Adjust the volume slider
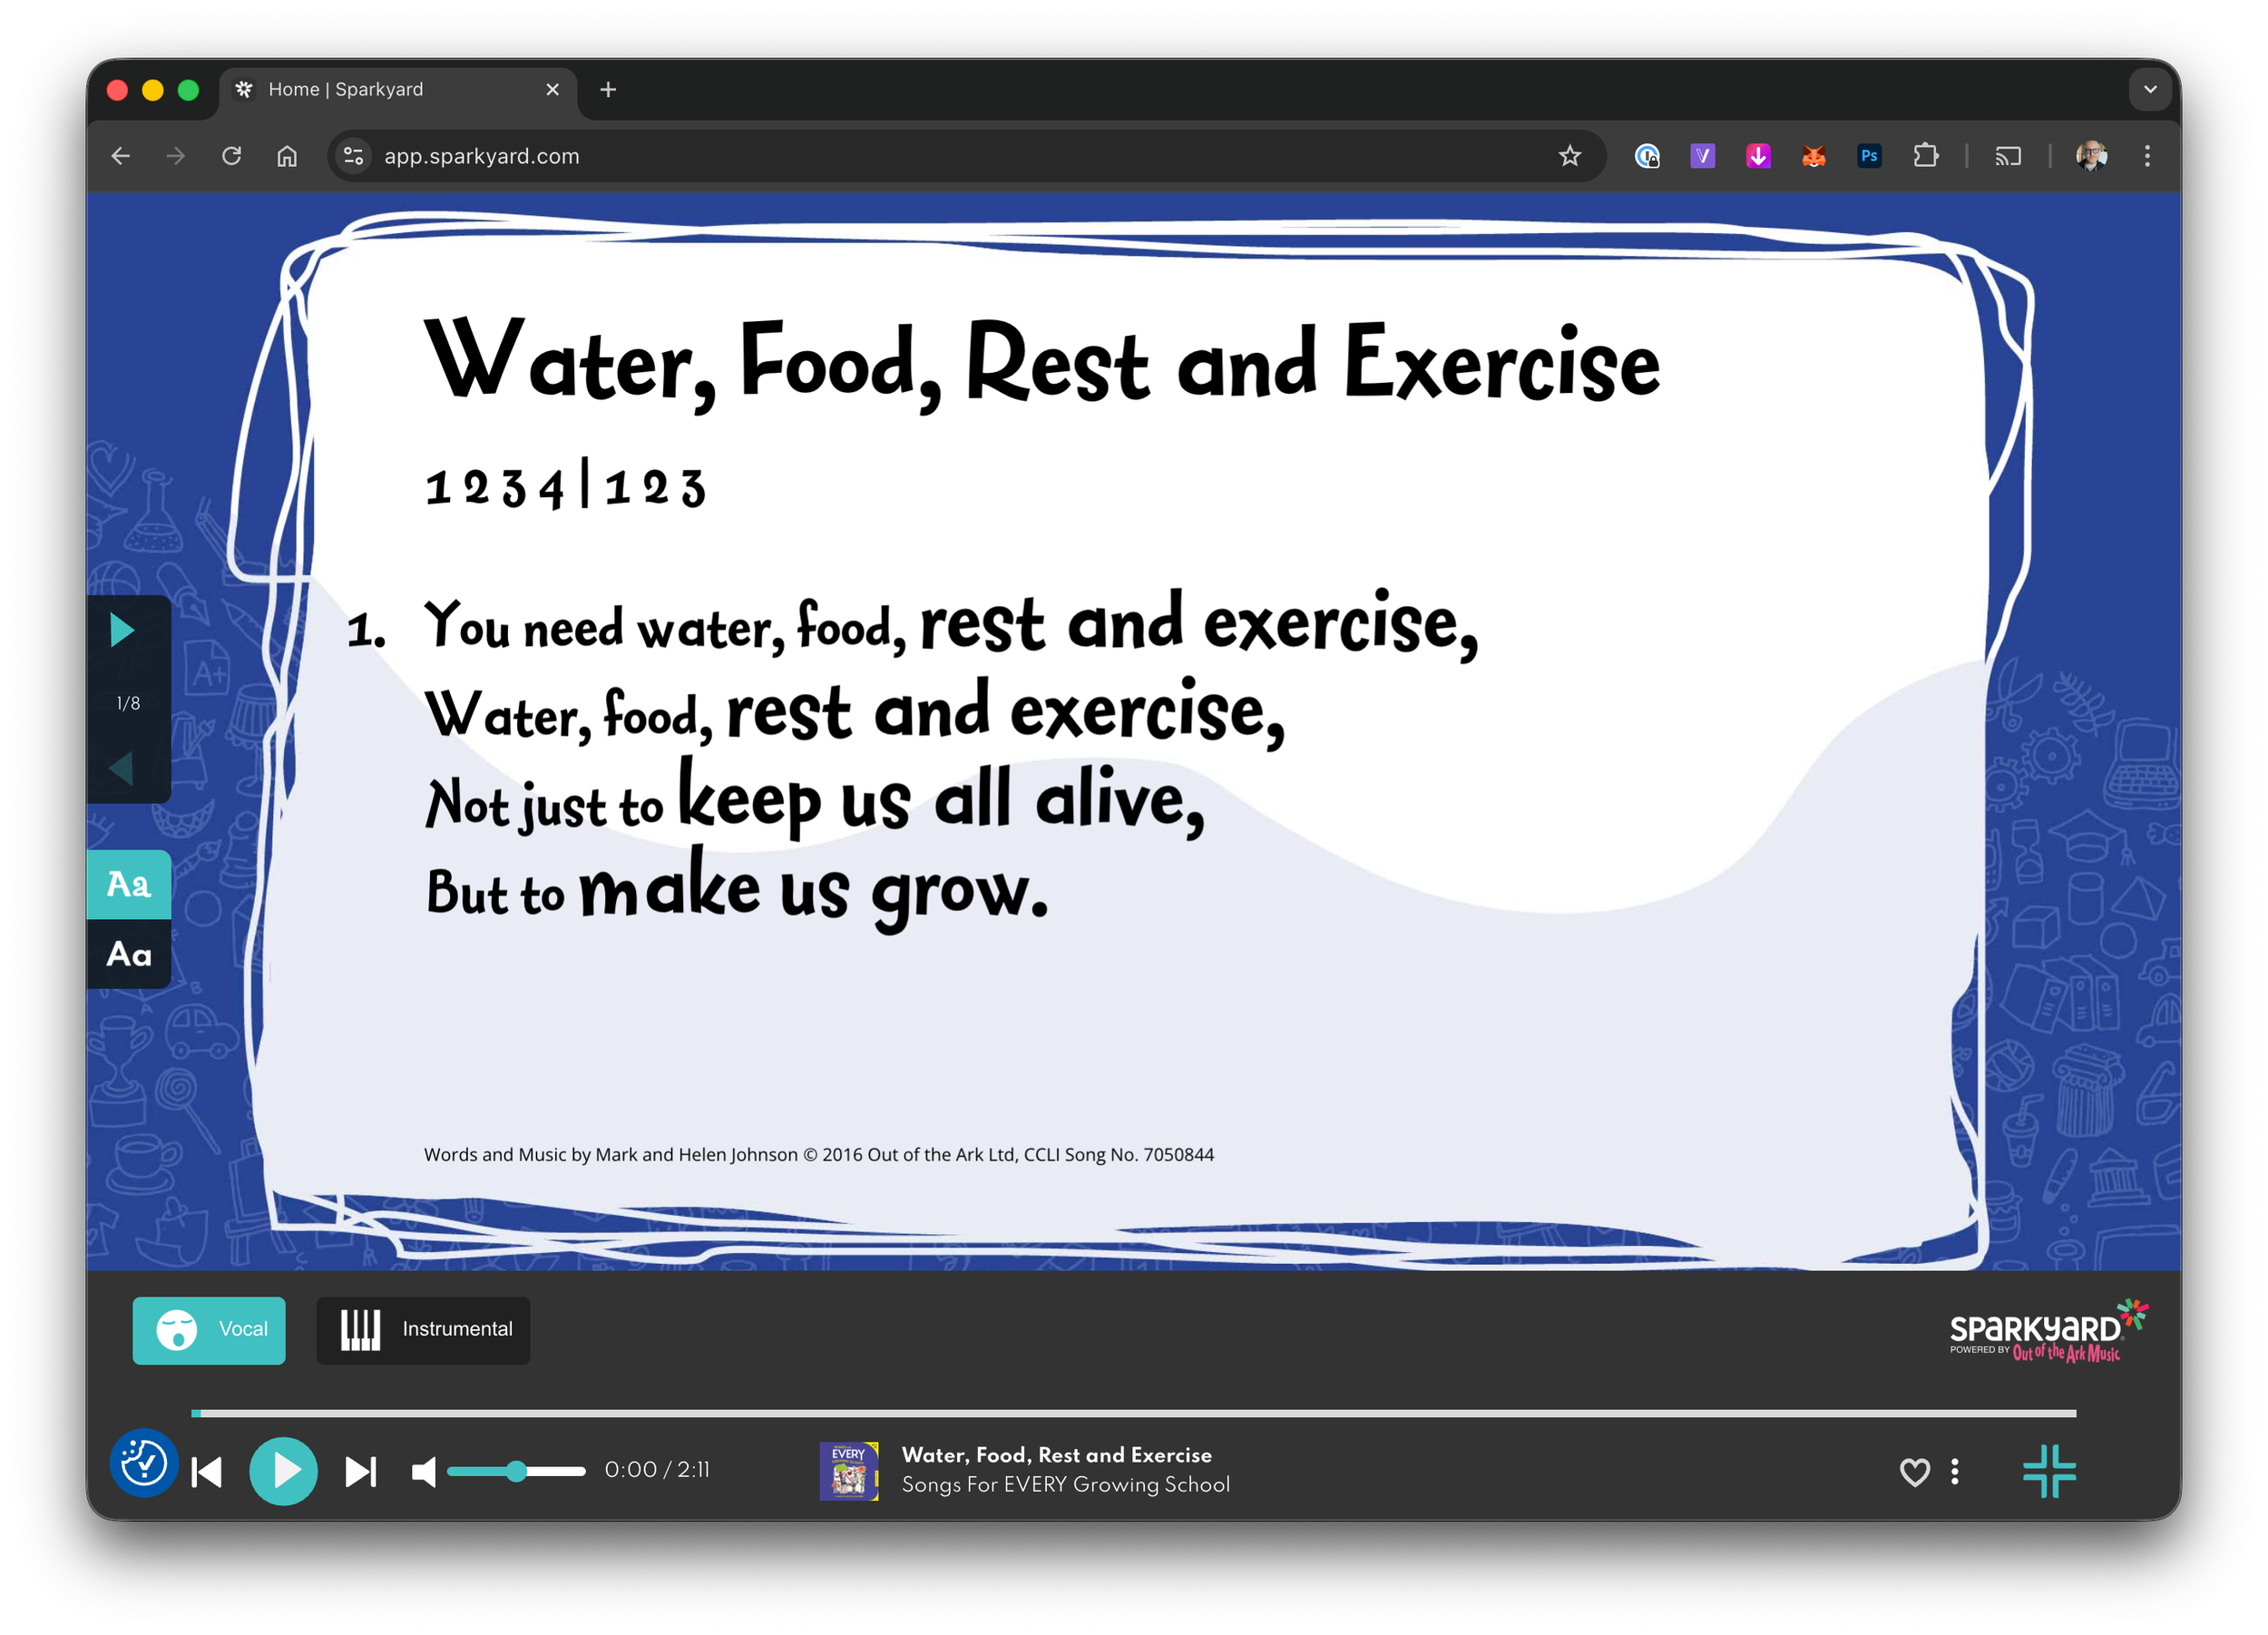 pyautogui.click(x=516, y=1471)
